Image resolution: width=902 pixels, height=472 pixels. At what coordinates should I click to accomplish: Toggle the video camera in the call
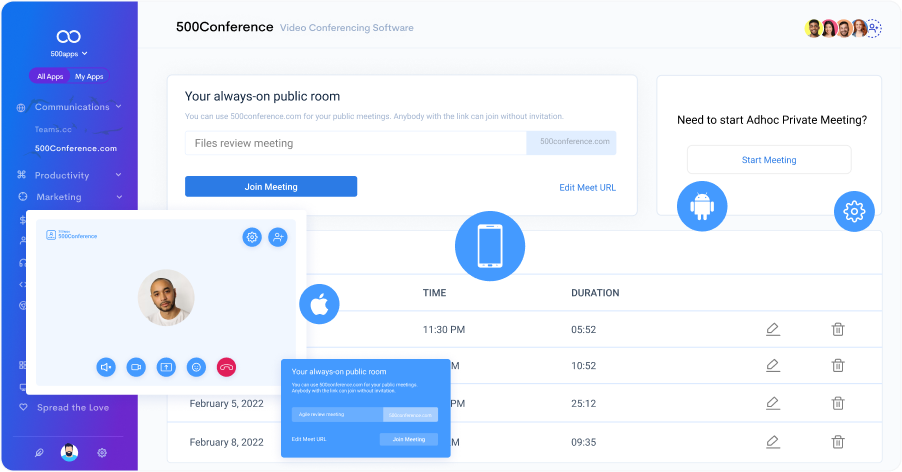tap(136, 367)
